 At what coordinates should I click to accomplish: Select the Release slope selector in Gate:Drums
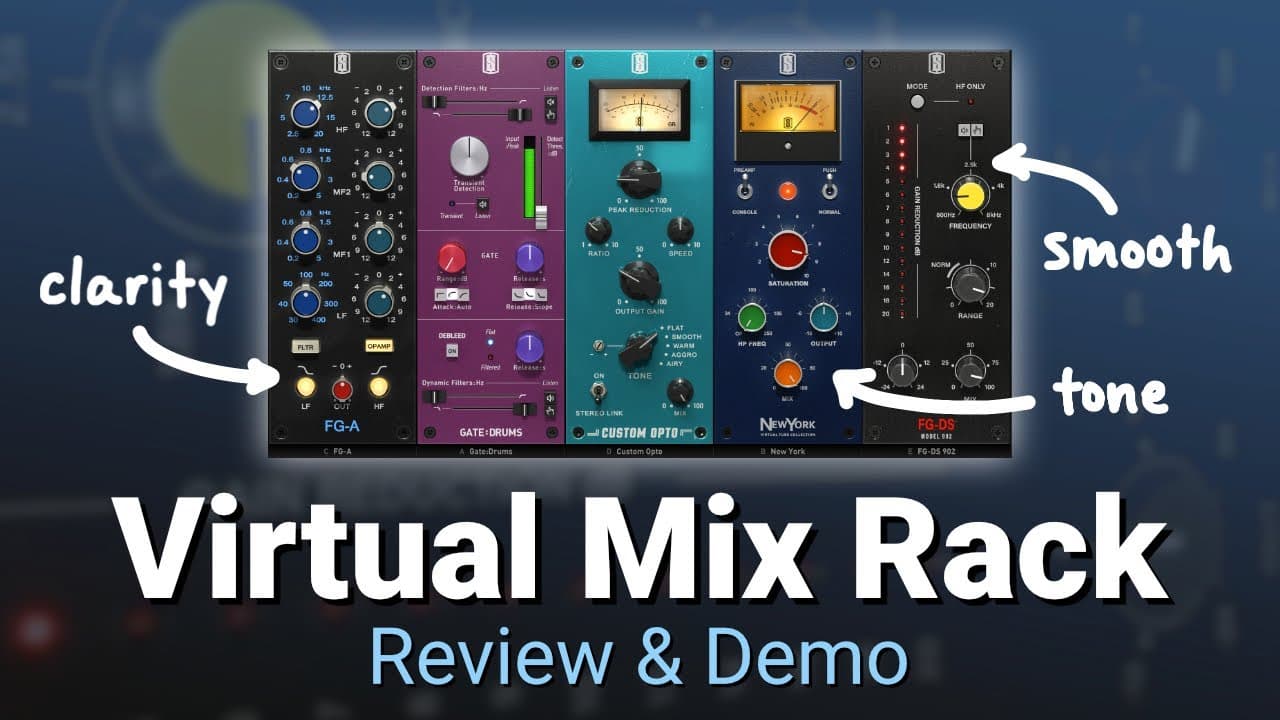pos(529,295)
